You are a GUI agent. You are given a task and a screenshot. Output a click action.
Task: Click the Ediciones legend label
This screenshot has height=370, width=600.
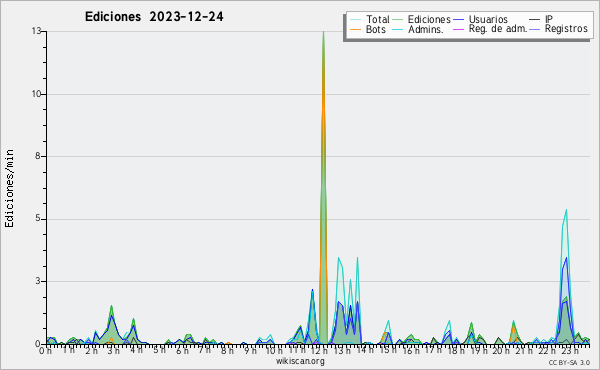pos(429,19)
